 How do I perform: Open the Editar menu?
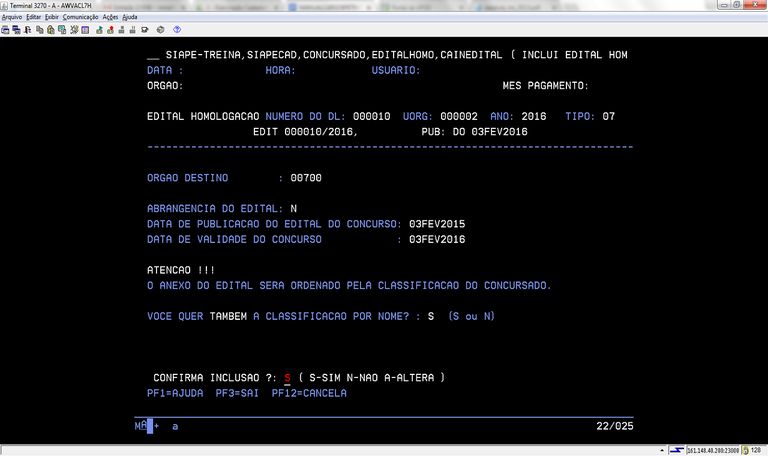(34, 17)
